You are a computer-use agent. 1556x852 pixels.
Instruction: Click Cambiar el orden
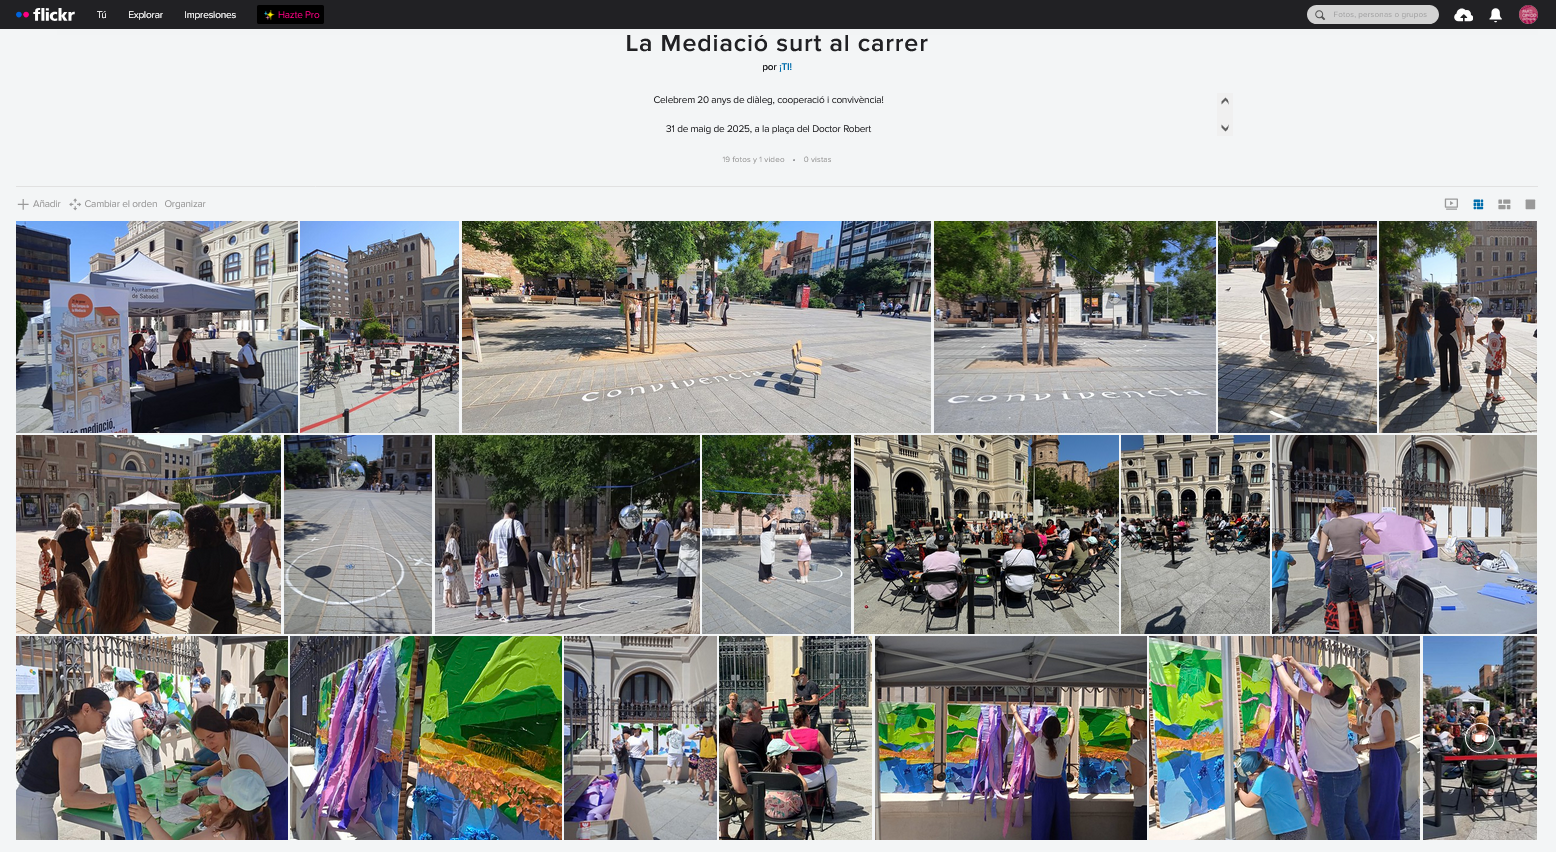[x=113, y=204]
